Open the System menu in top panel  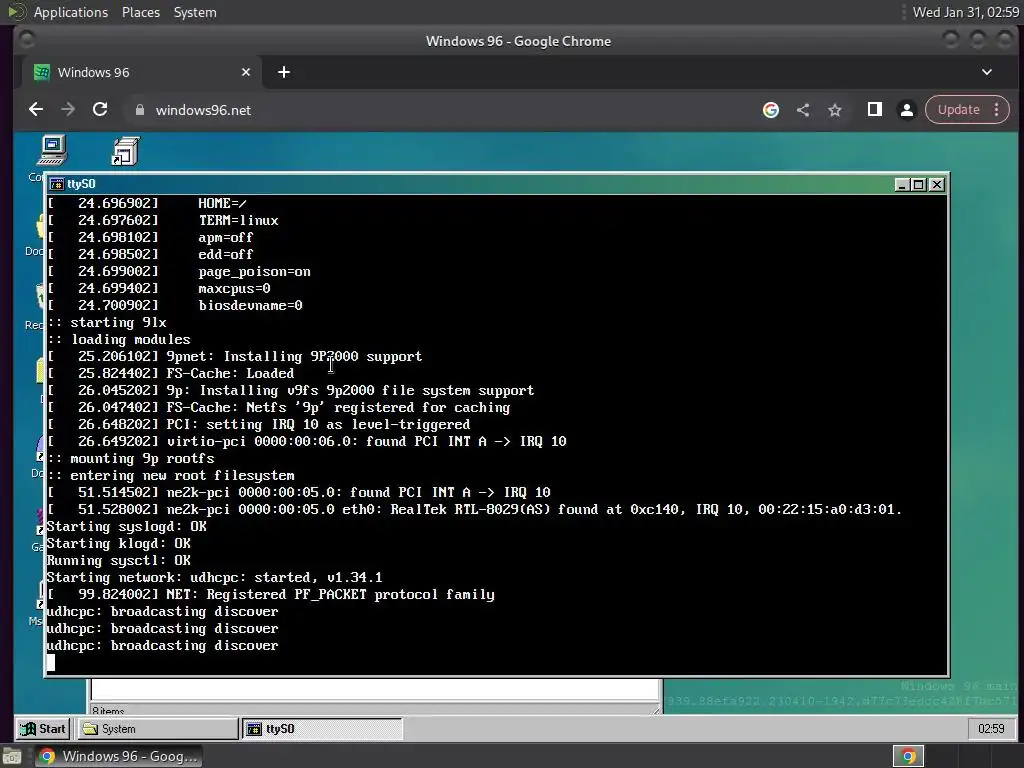195,12
